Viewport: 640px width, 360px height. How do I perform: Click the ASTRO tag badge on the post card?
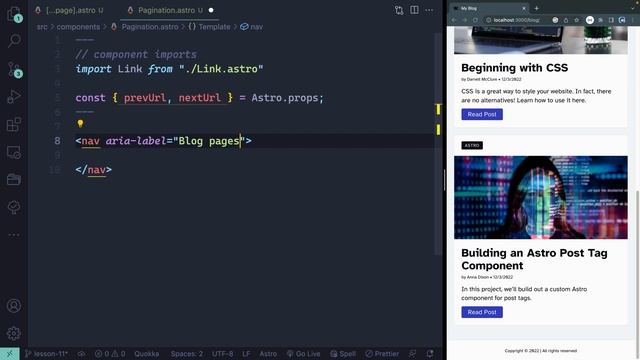pos(472,145)
